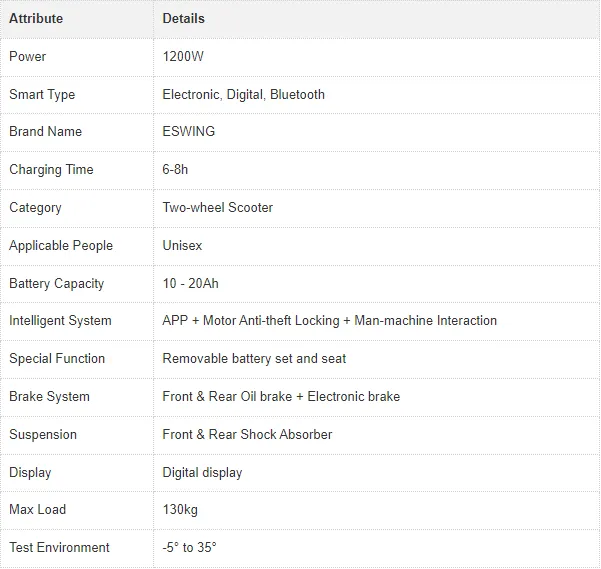Click the 10 - 20Ah battery capacity value
Viewport: 601px width, 569px height.
tap(190, 284)
